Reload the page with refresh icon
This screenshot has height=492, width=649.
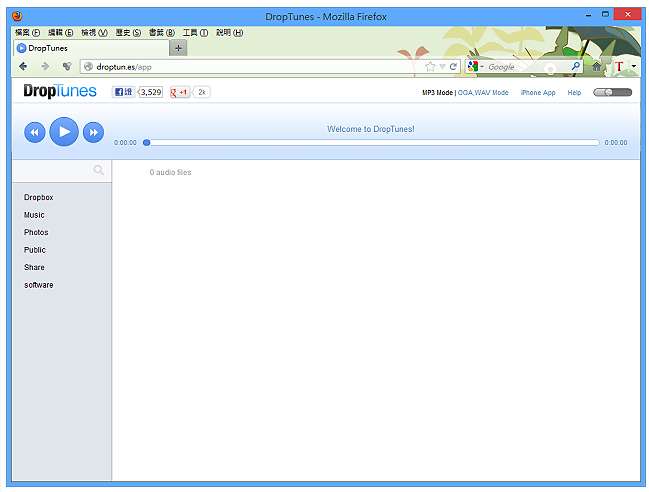click(x=453, y=67)
